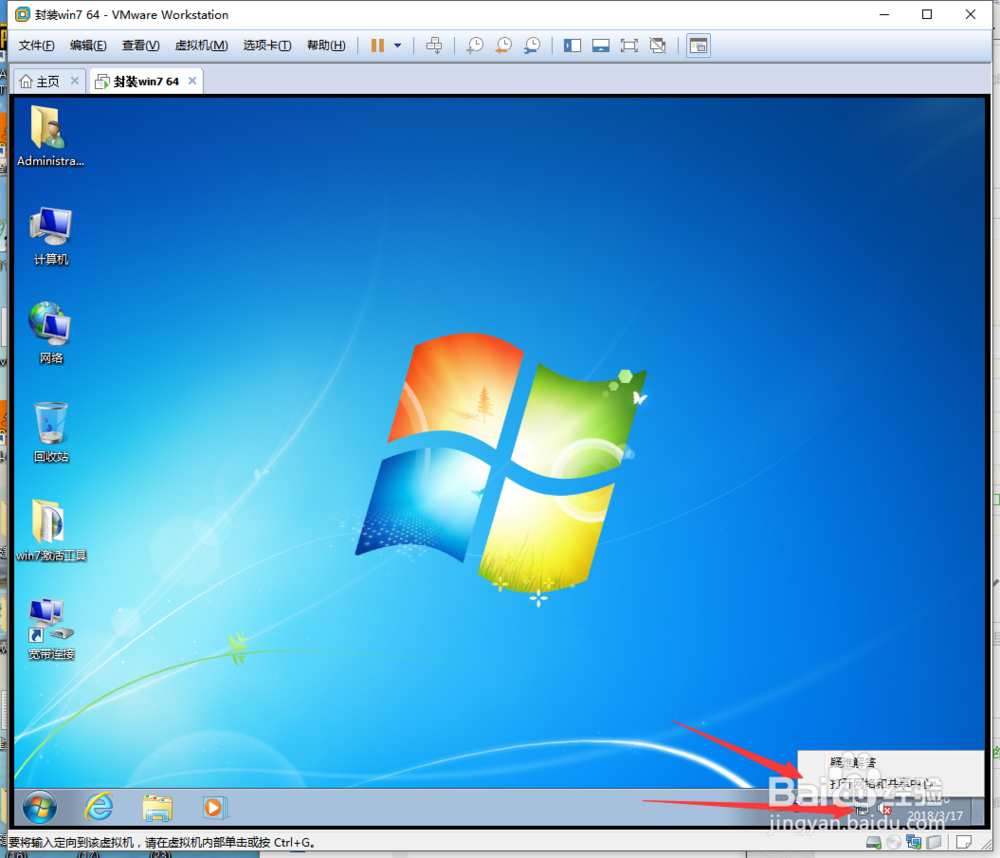The width and height of the screenshot is (1000, 858).
Task: Maximize the VMware Workstation window
Action: tap(927, 14)
